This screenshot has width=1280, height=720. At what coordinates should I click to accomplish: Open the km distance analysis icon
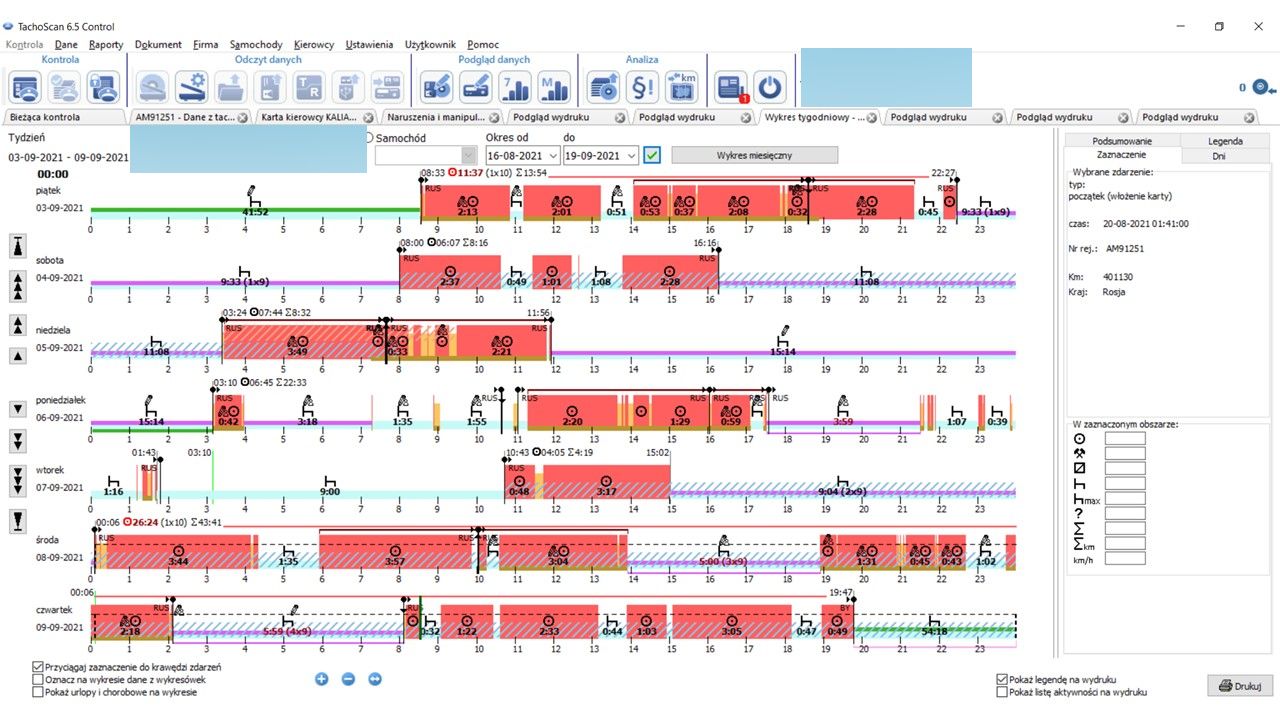(x=682, y=87)
